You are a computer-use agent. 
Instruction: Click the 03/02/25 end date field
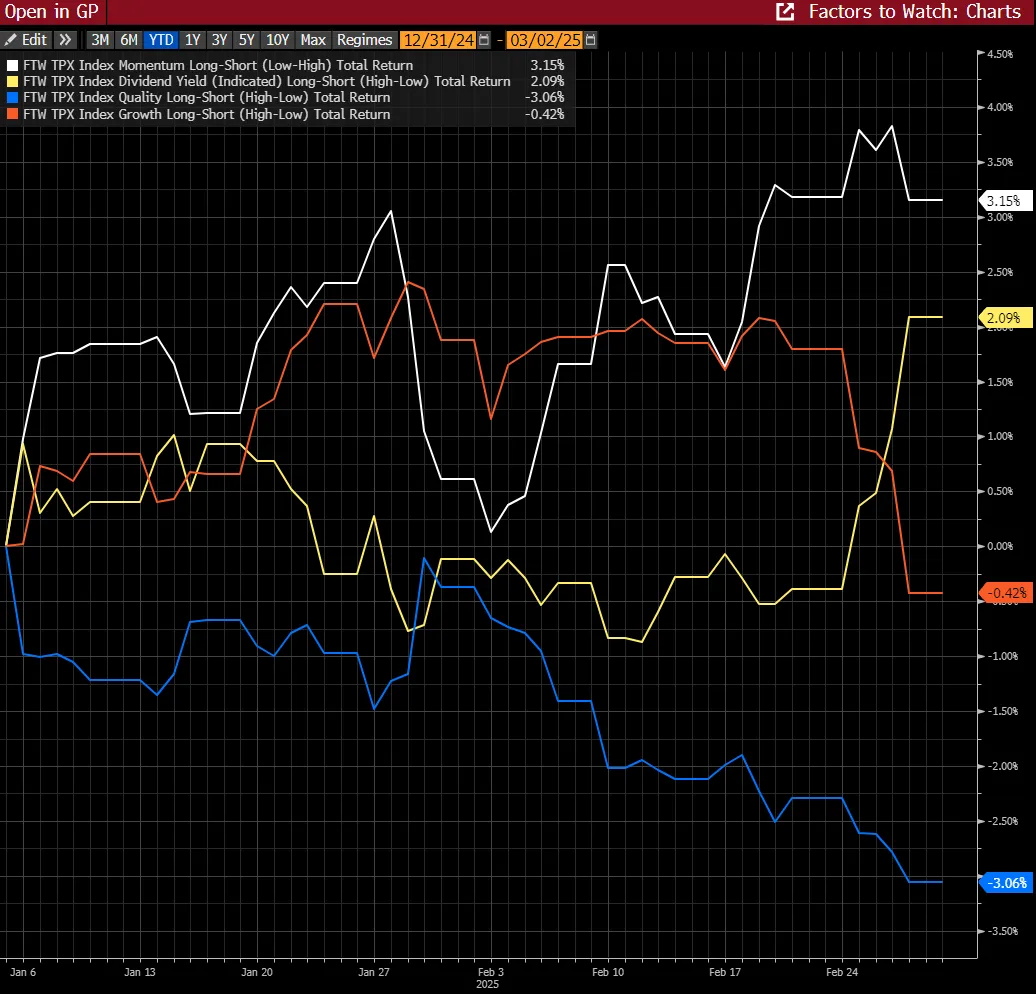(546, 40)
